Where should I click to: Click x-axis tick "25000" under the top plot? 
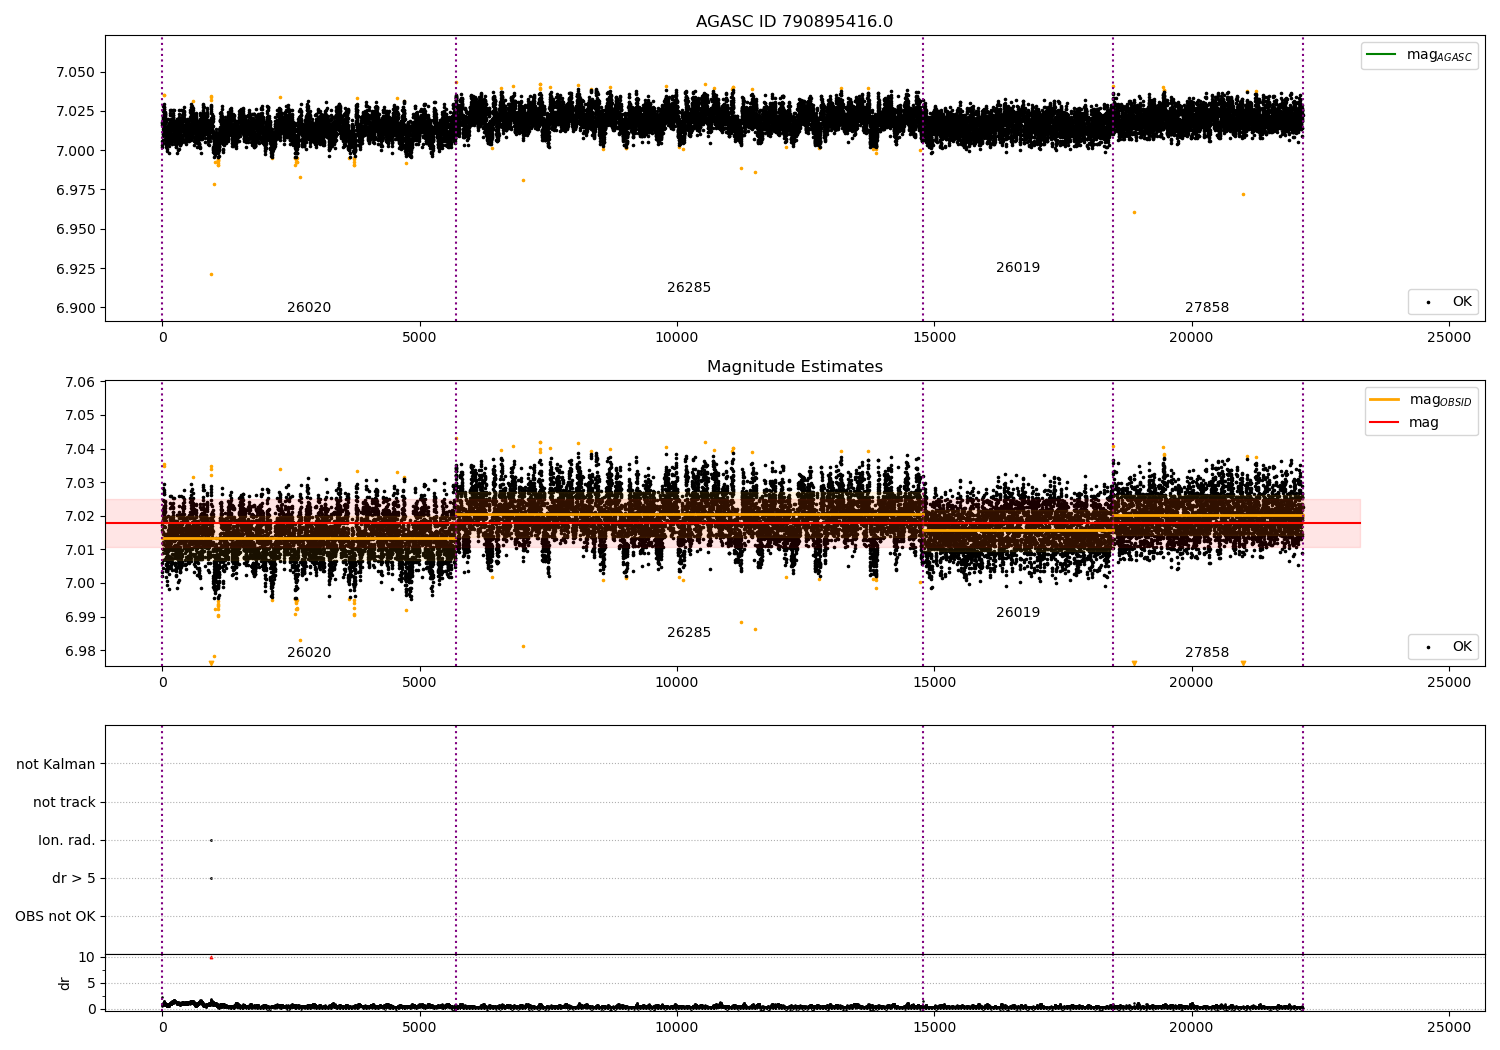click(x=1448, y=338)
